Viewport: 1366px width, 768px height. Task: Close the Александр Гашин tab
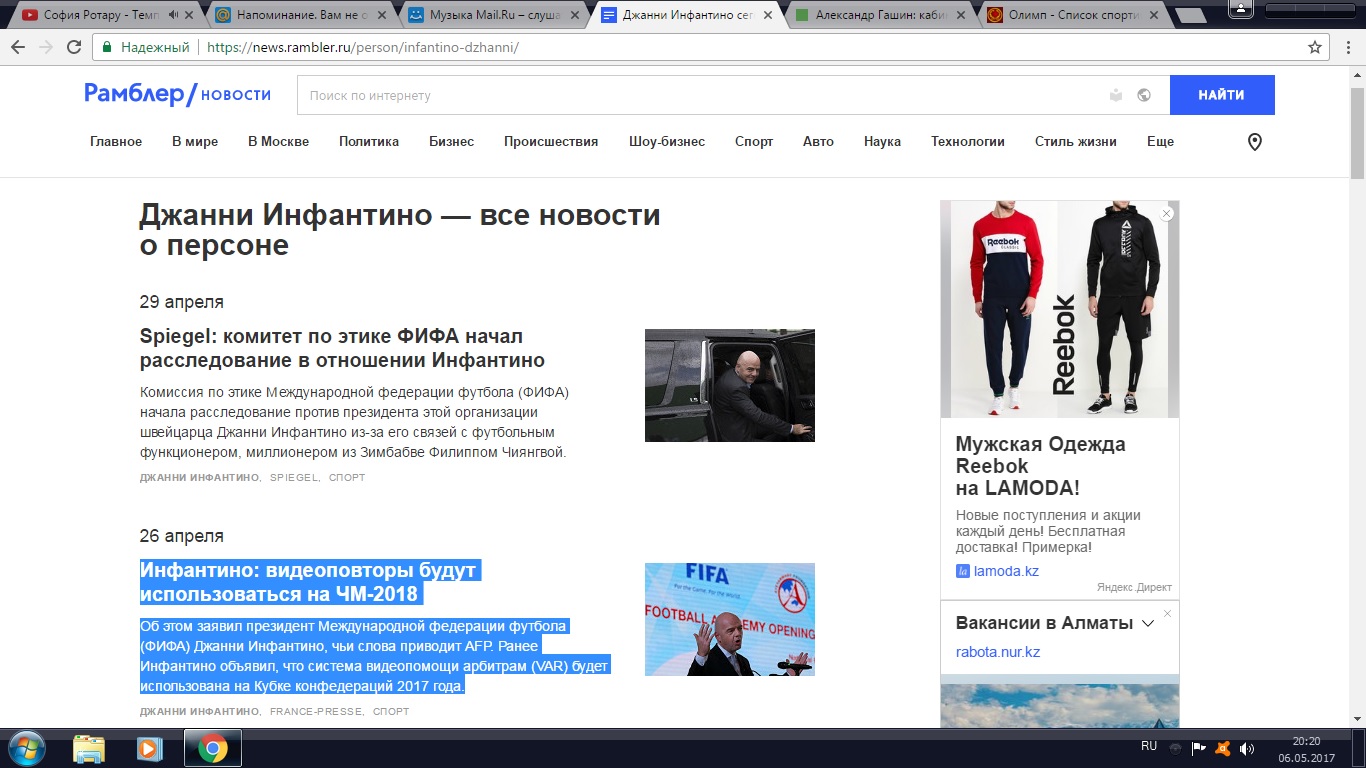[961, 15]
